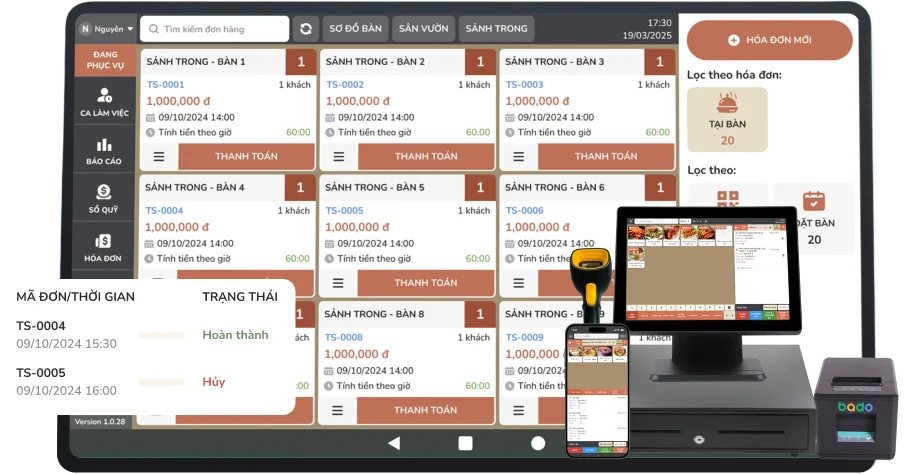The height and width of the screenshot is (474, 905).
Task: Click the clock icon on BÀN 2 card
Action: click(330, 133)
